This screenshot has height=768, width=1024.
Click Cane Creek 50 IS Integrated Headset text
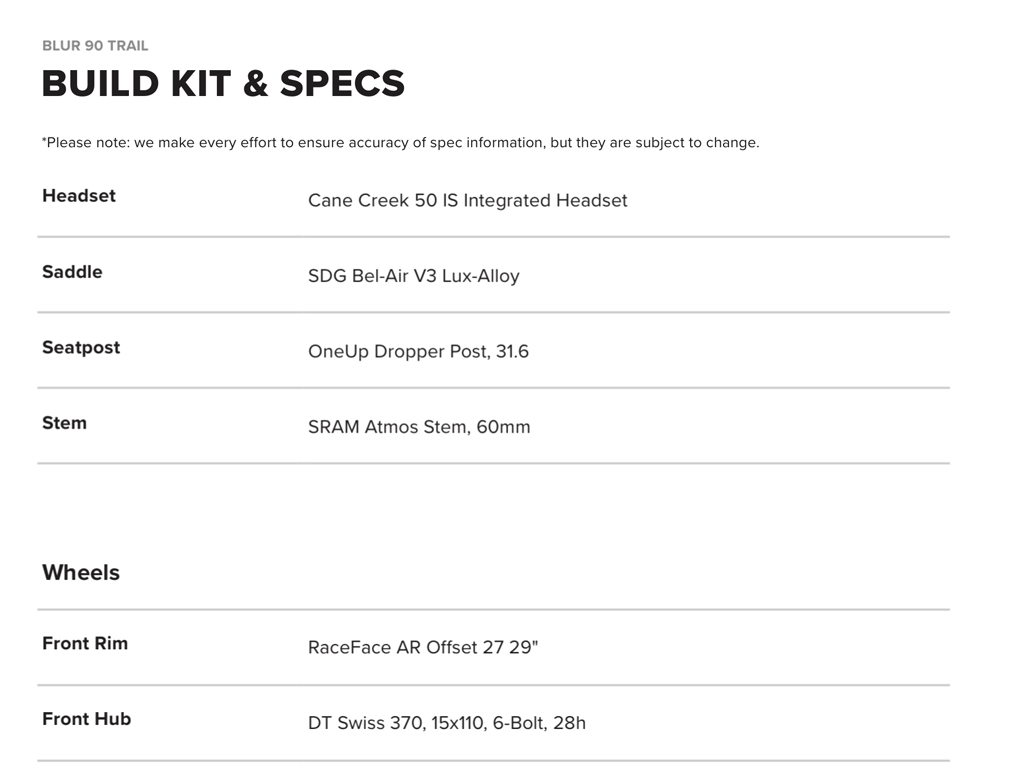(467, 200)
